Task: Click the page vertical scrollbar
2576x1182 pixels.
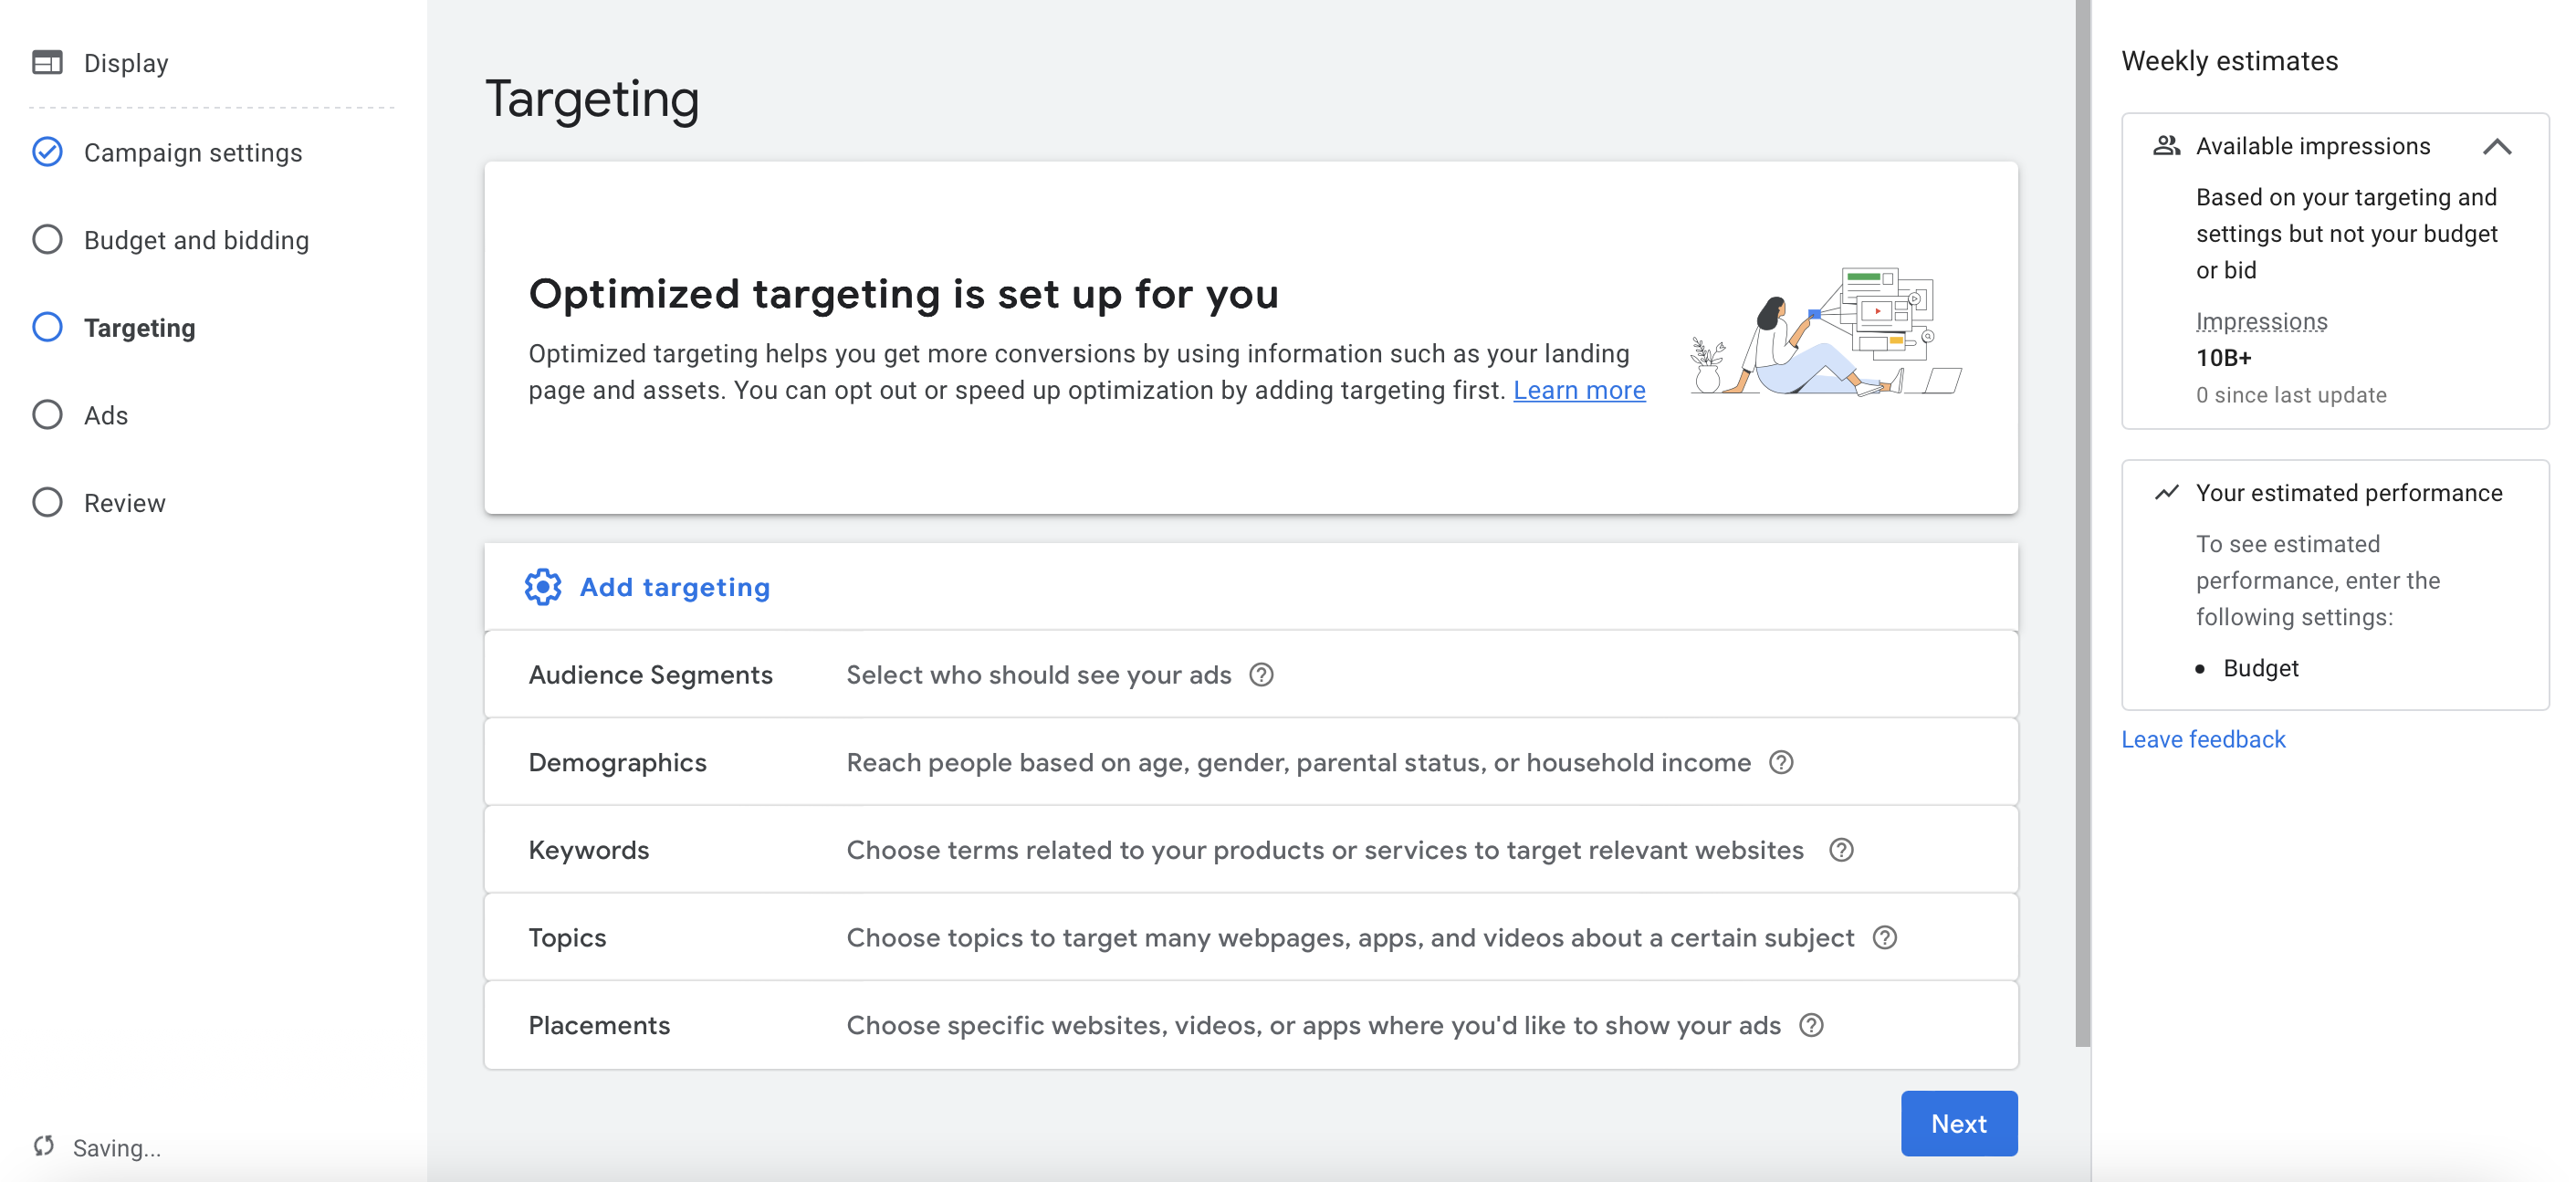Action: (x=2083, y=523)
